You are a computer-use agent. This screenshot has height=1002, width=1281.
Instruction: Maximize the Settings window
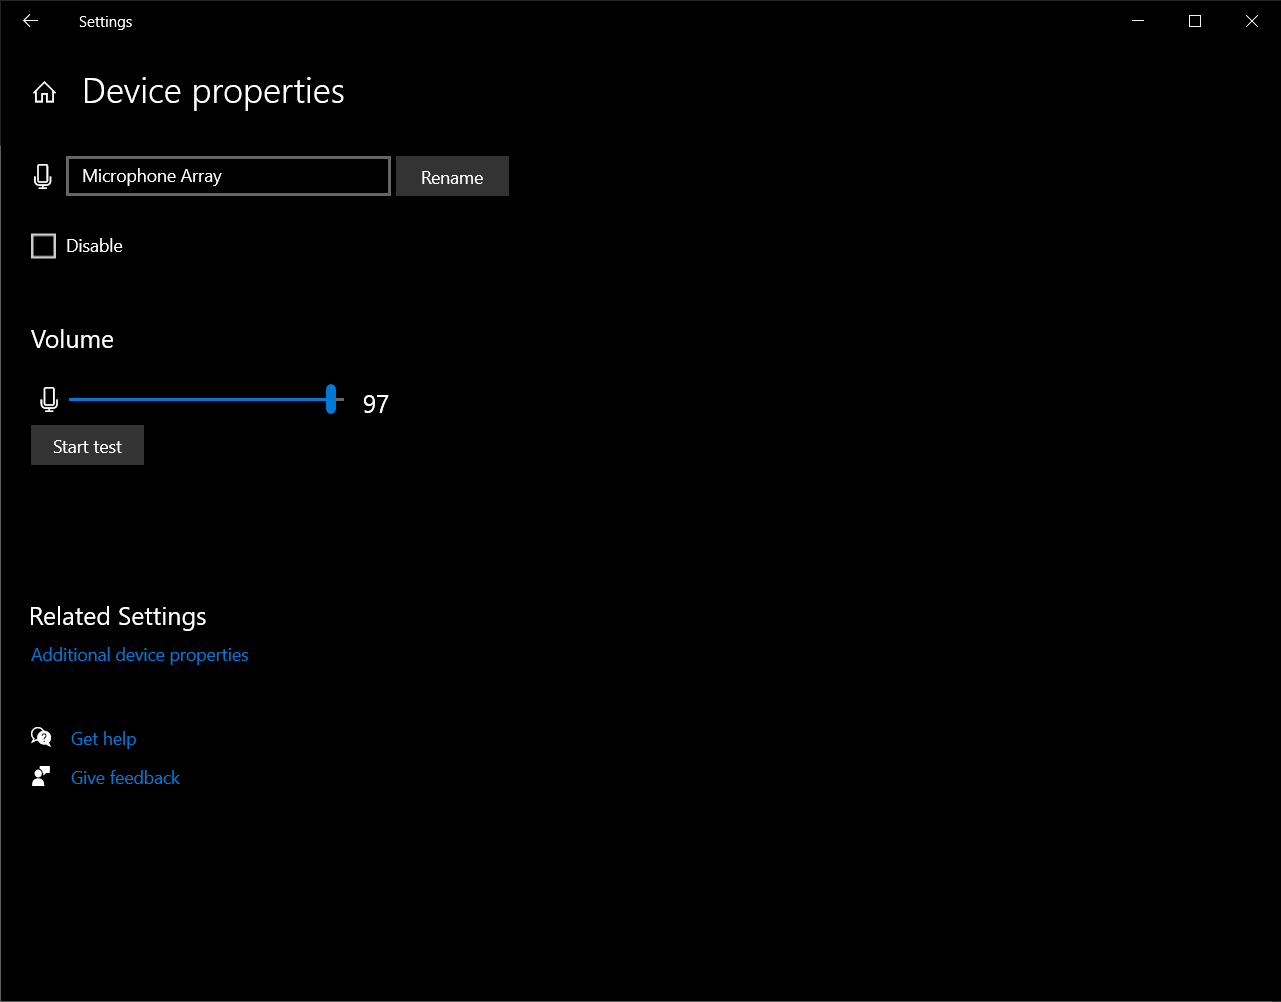[1194, 21]
